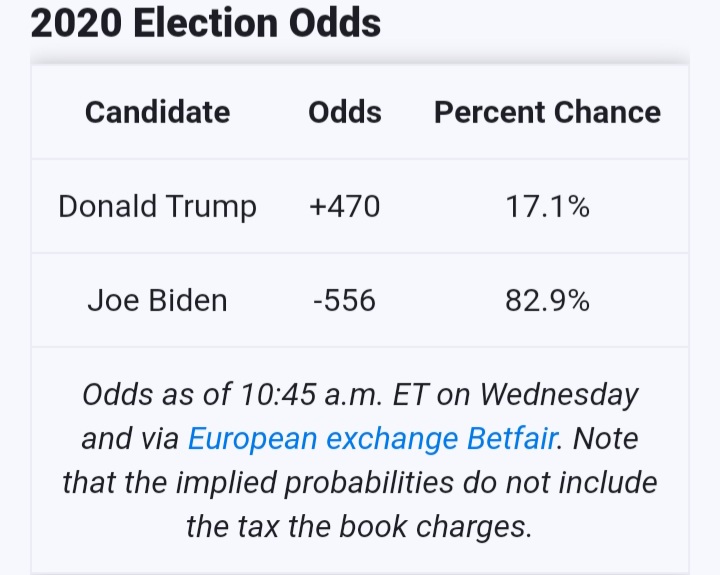Click the 2020 Election Odds heading
The width and height of the screenshot is (720, 575).
(206, 23)
